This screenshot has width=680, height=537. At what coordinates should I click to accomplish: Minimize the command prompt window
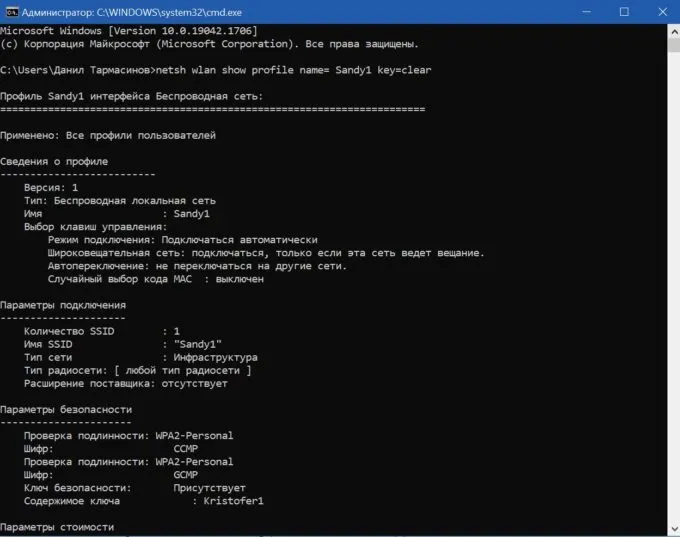578,11
